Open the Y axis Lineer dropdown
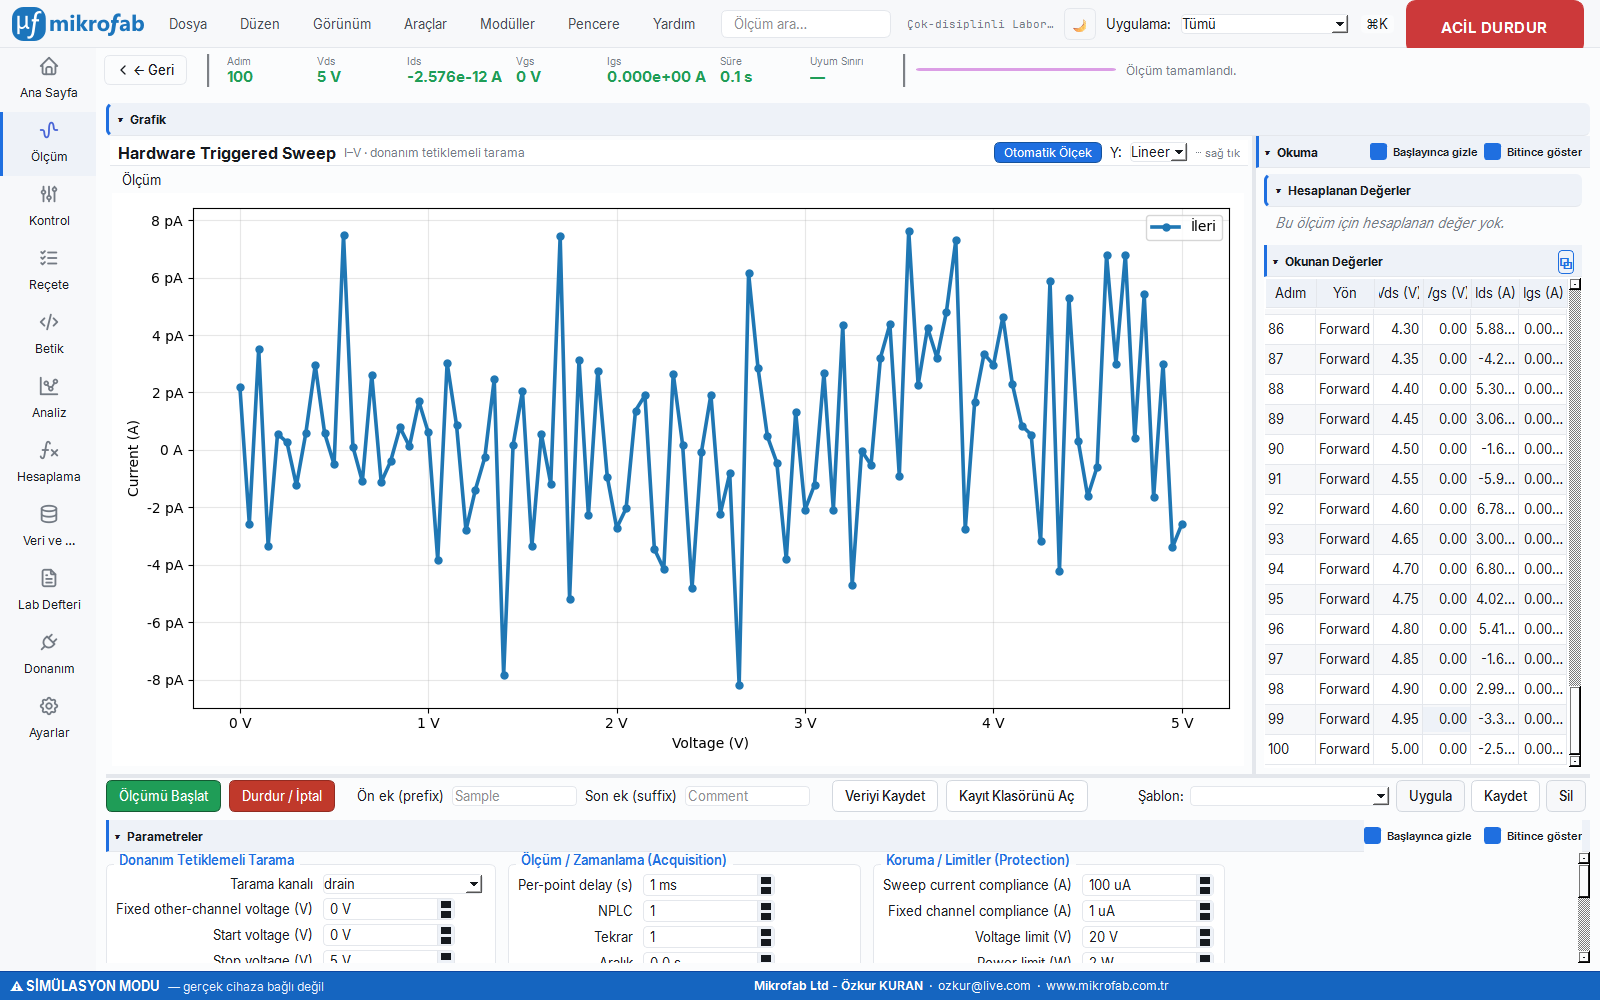This screenshot has height=1000, width=1600. point(1158,152)
